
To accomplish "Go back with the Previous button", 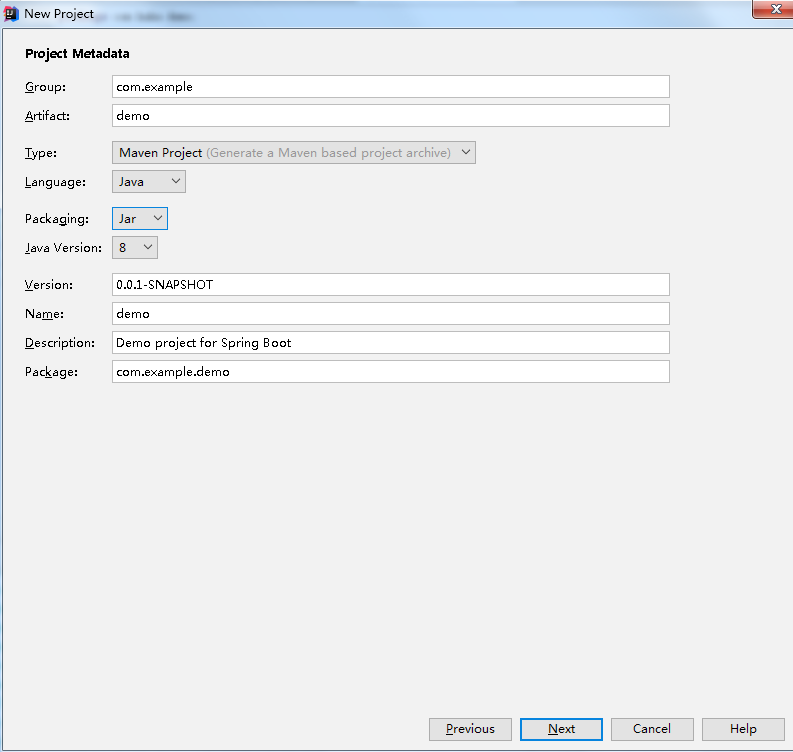I will coord(470,729).
